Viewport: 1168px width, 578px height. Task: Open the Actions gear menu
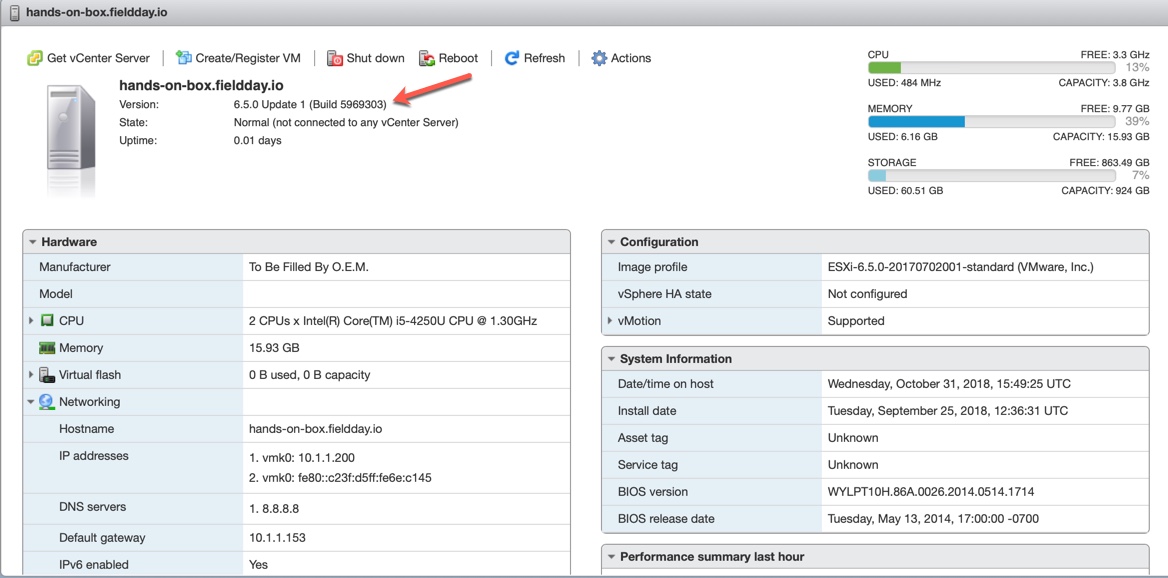621,58
